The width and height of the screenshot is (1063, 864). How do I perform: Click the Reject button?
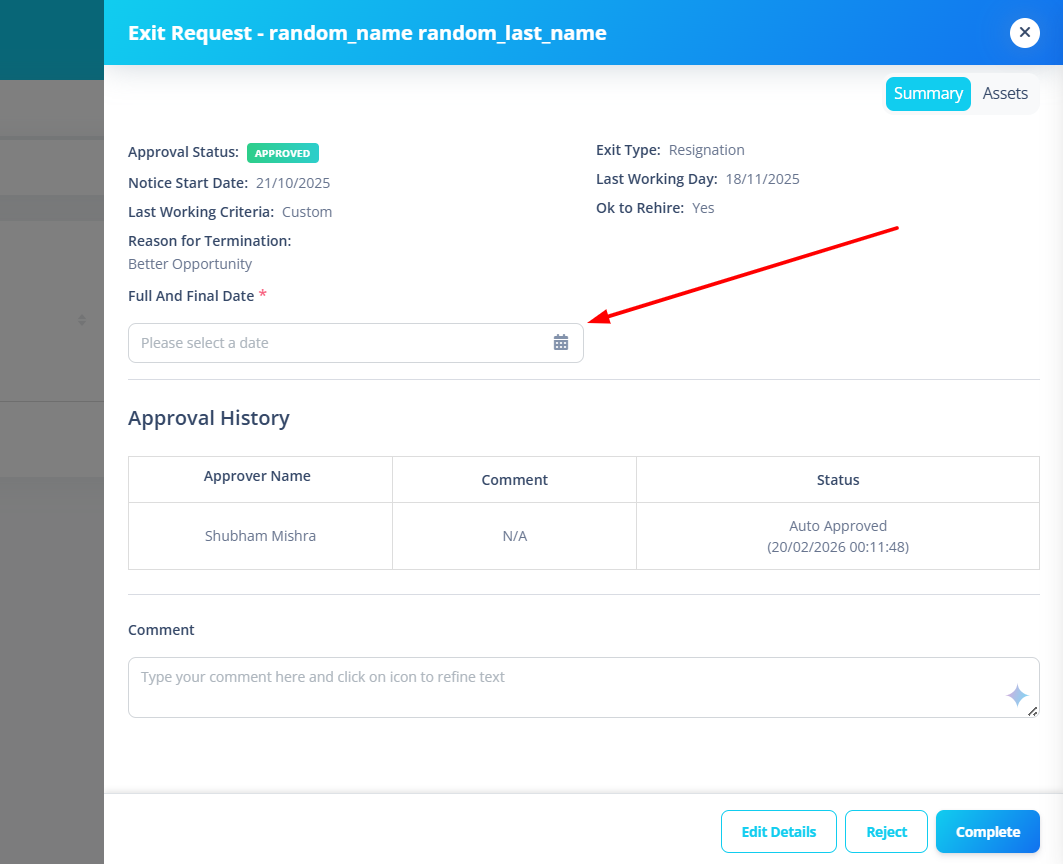click(x=886, y=831)
